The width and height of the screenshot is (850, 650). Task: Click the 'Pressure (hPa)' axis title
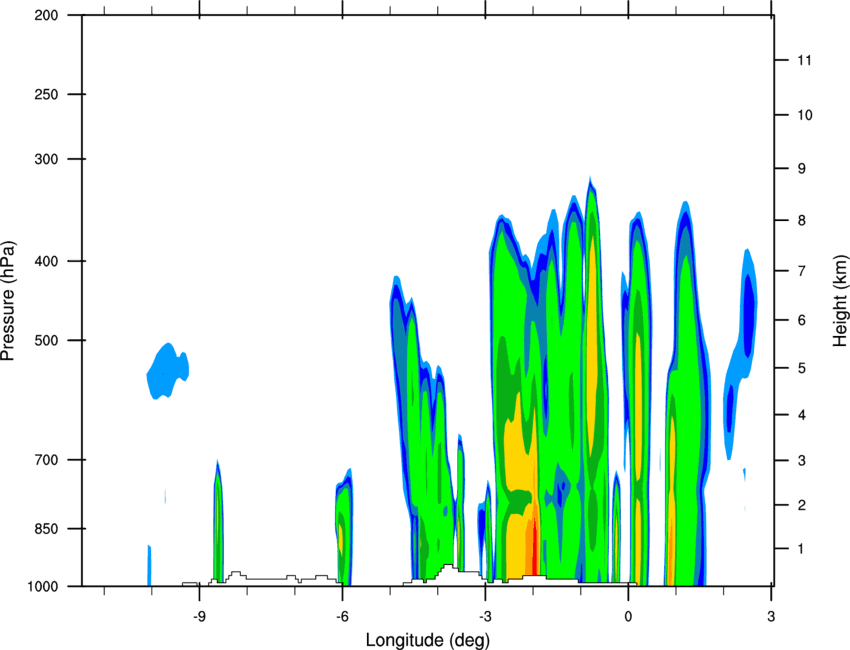(8, 300)
